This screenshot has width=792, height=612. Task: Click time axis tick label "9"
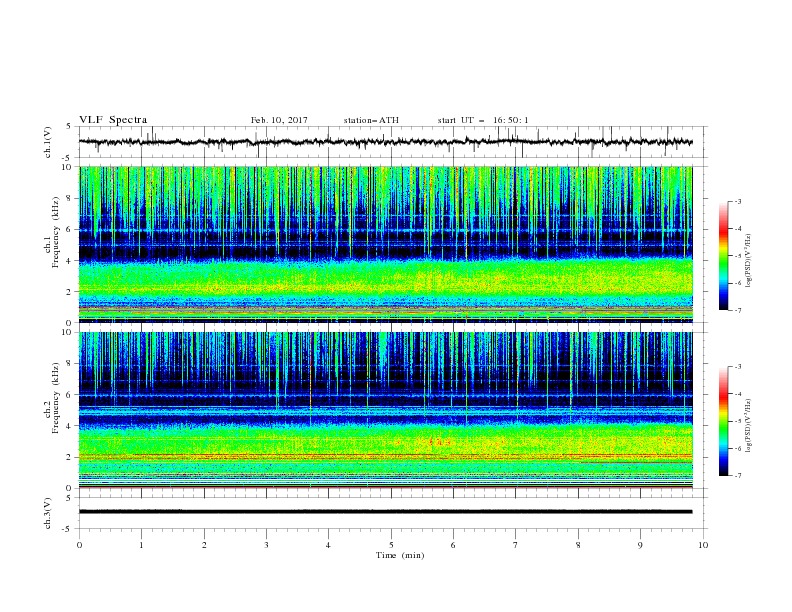pos(640,545)
